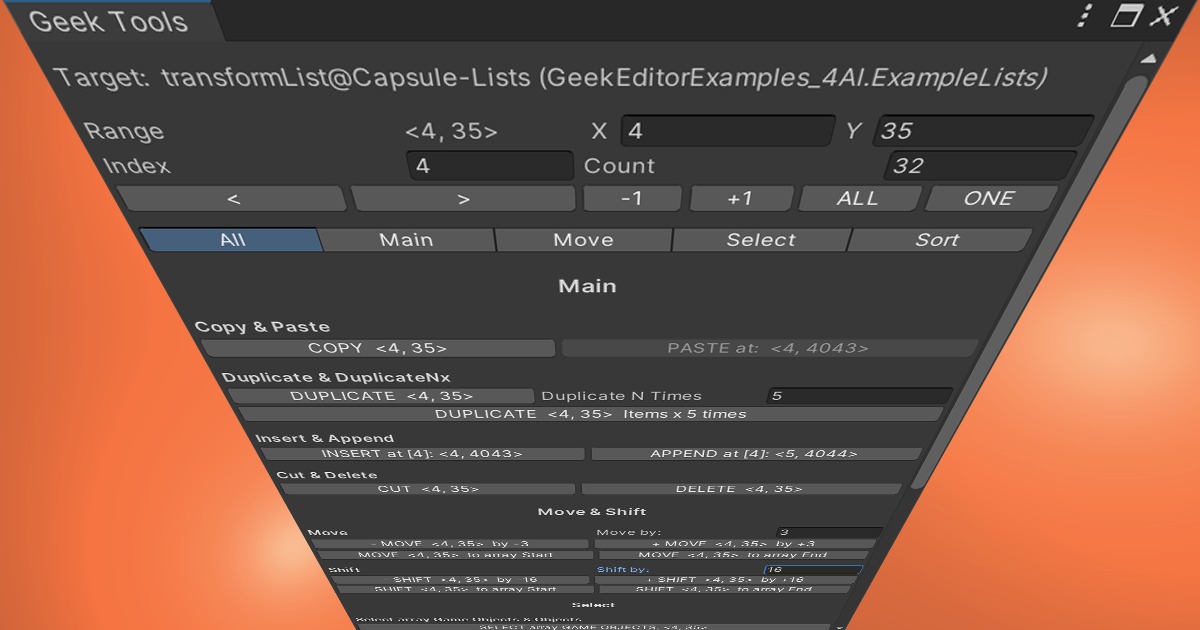Click SHIFT <4, 35> to array End
1200x630 pixels.
(724, 590)
